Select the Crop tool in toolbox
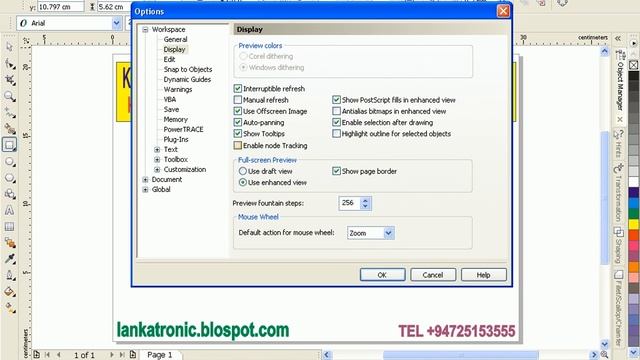640x360 pixels. [9, 80]
